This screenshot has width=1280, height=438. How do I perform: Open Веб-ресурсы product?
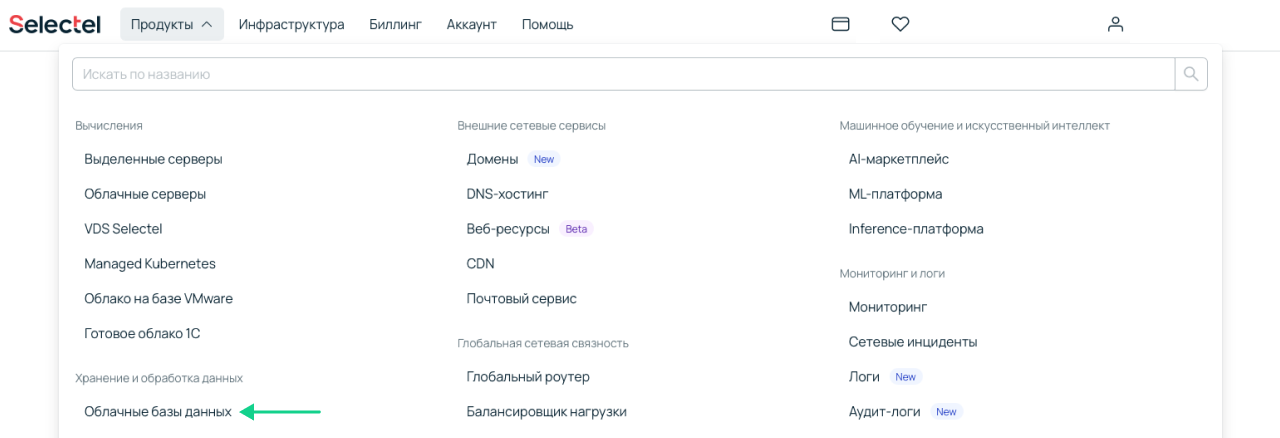(x=508, y=229)
